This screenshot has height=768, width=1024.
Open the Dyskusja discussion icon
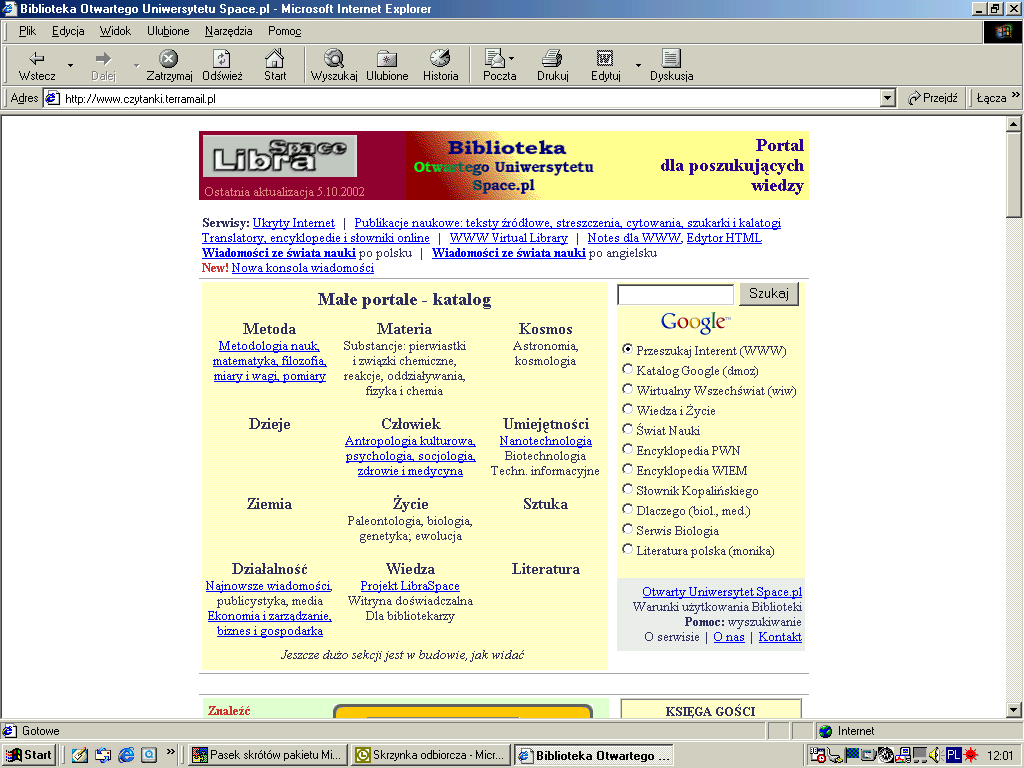click(x=671, y=59)
